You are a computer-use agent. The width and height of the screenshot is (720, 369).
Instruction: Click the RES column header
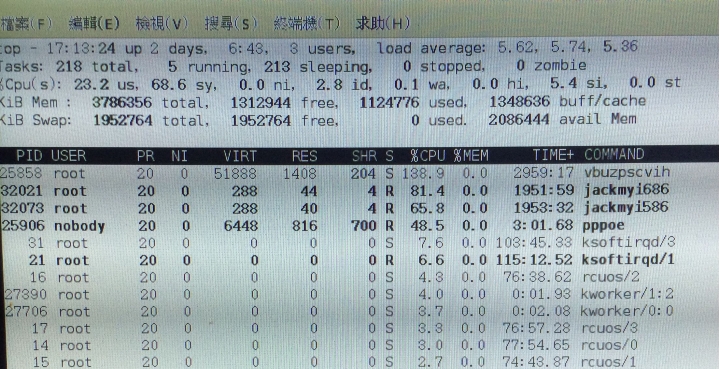coord(304,156)
